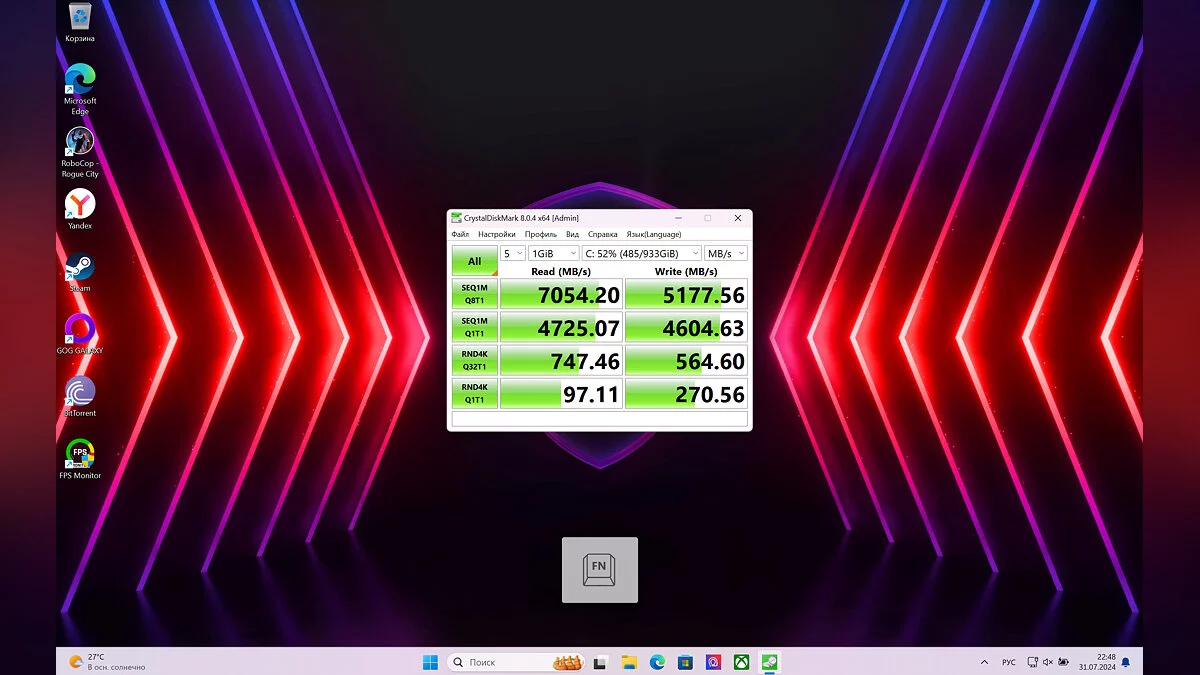Image resolution: width=1200 pixels, height=675 pixels.
Task: Run all benchmarks with the All button
Action: coord(474,261)
